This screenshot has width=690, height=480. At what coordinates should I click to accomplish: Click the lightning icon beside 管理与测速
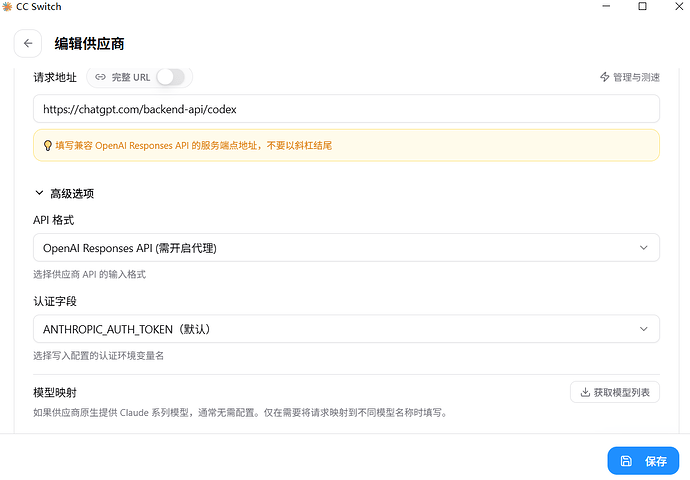[605, 77]
